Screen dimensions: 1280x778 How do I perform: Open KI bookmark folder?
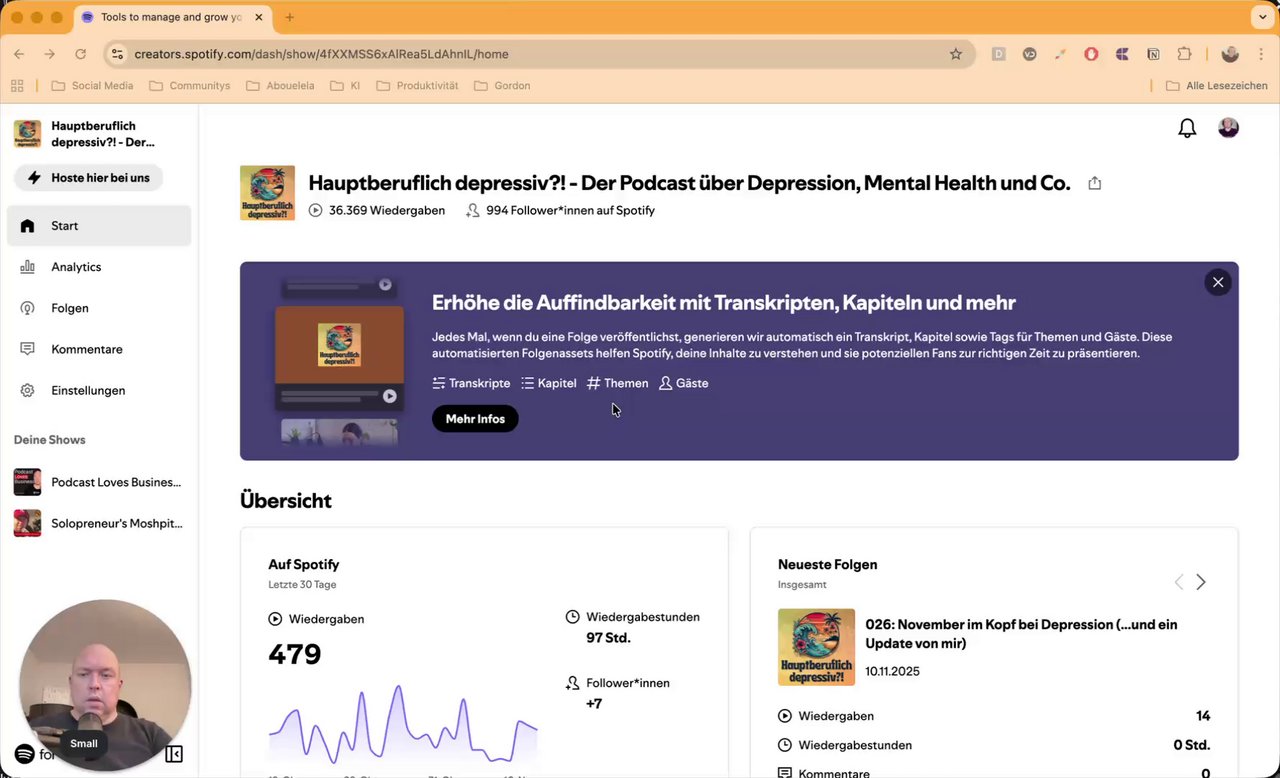tap(344, 86)
